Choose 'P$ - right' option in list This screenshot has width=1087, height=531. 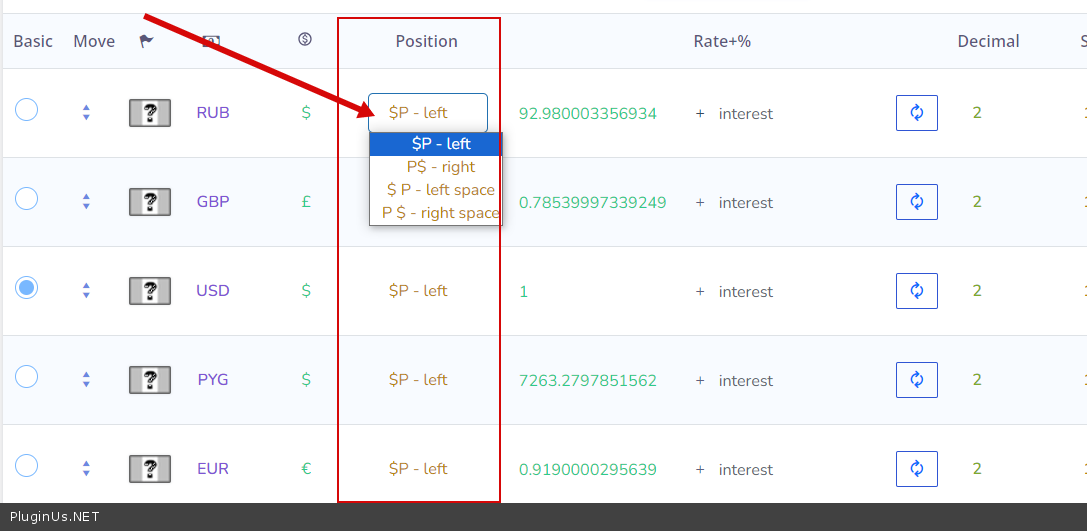point(440,167)
